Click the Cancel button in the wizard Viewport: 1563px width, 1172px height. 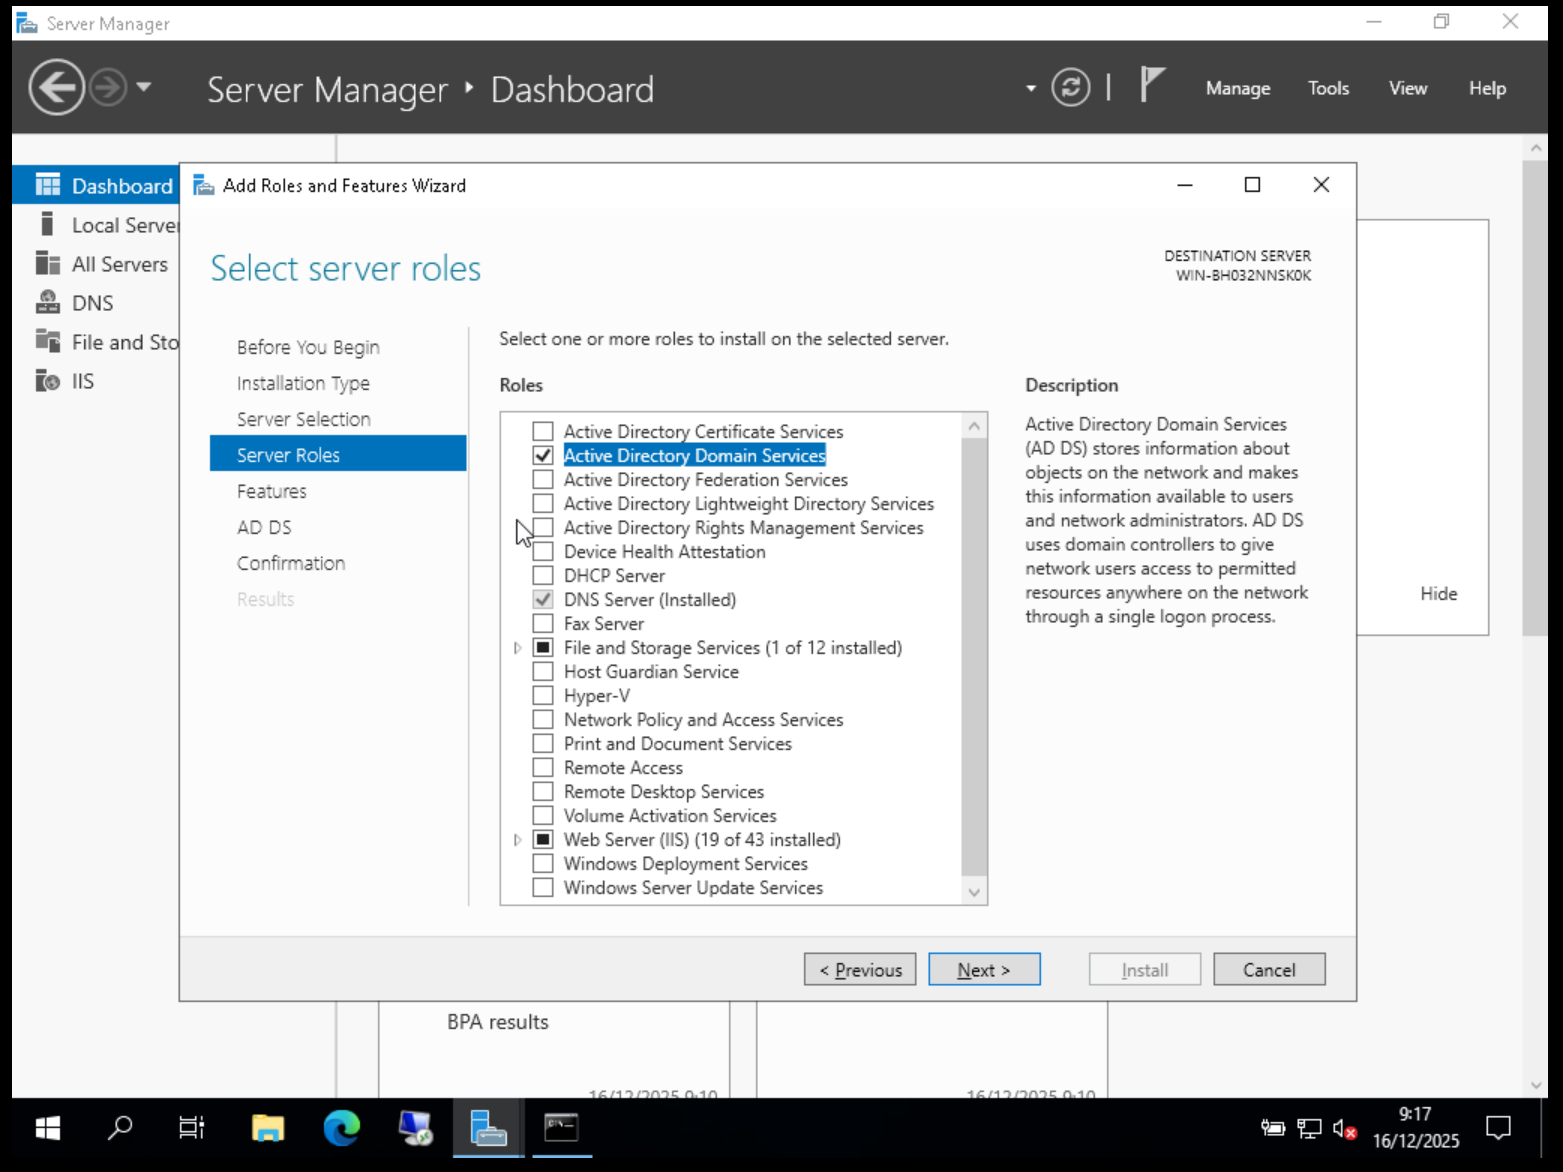click(x=1268, y=970)
